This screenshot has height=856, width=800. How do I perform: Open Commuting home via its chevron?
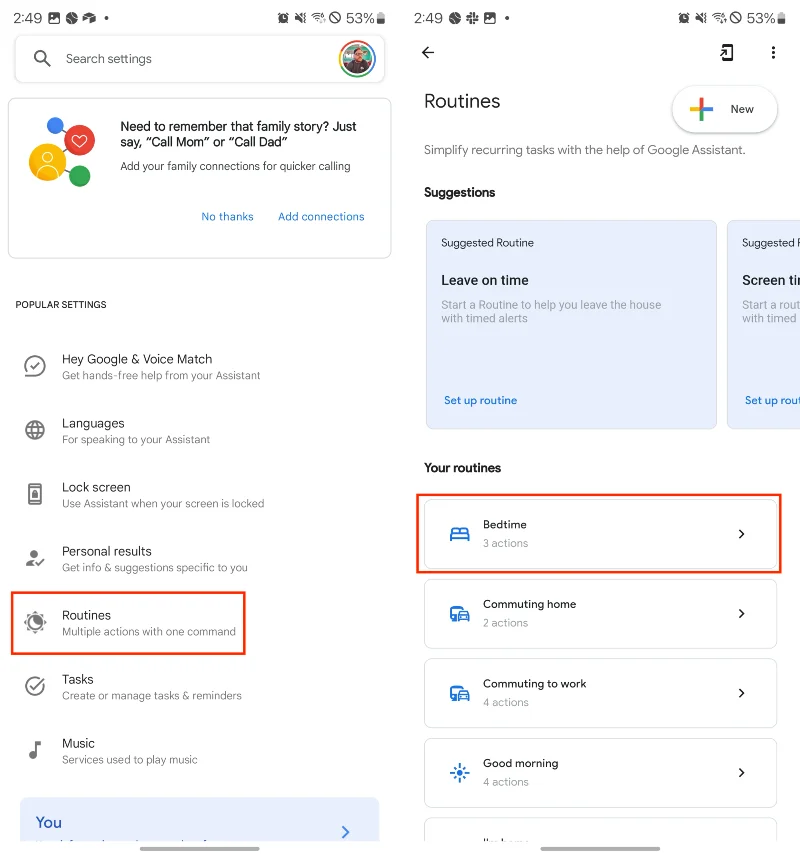(742, 613)
